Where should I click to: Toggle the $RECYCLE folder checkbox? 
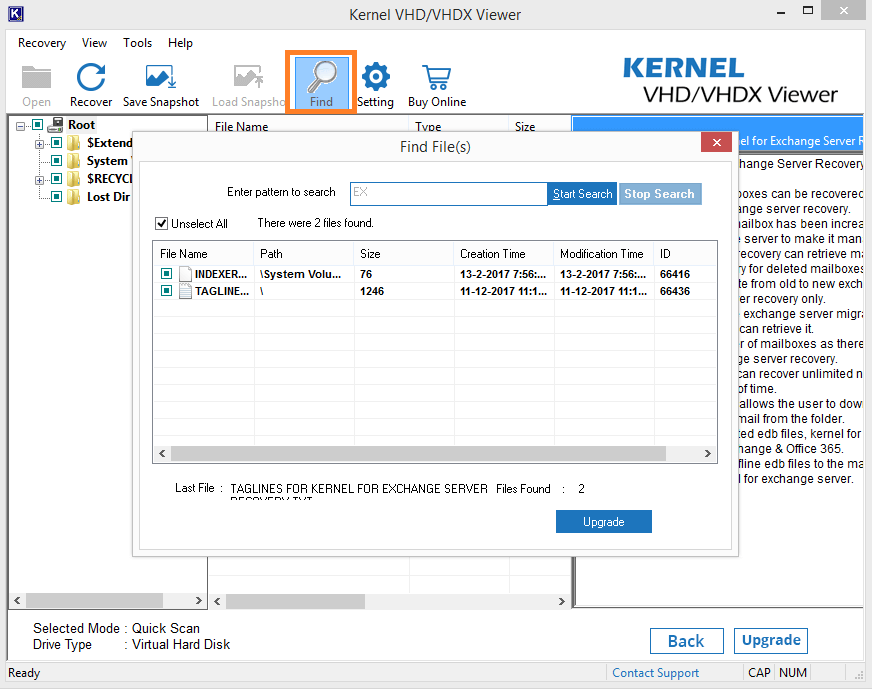point(56,178)
